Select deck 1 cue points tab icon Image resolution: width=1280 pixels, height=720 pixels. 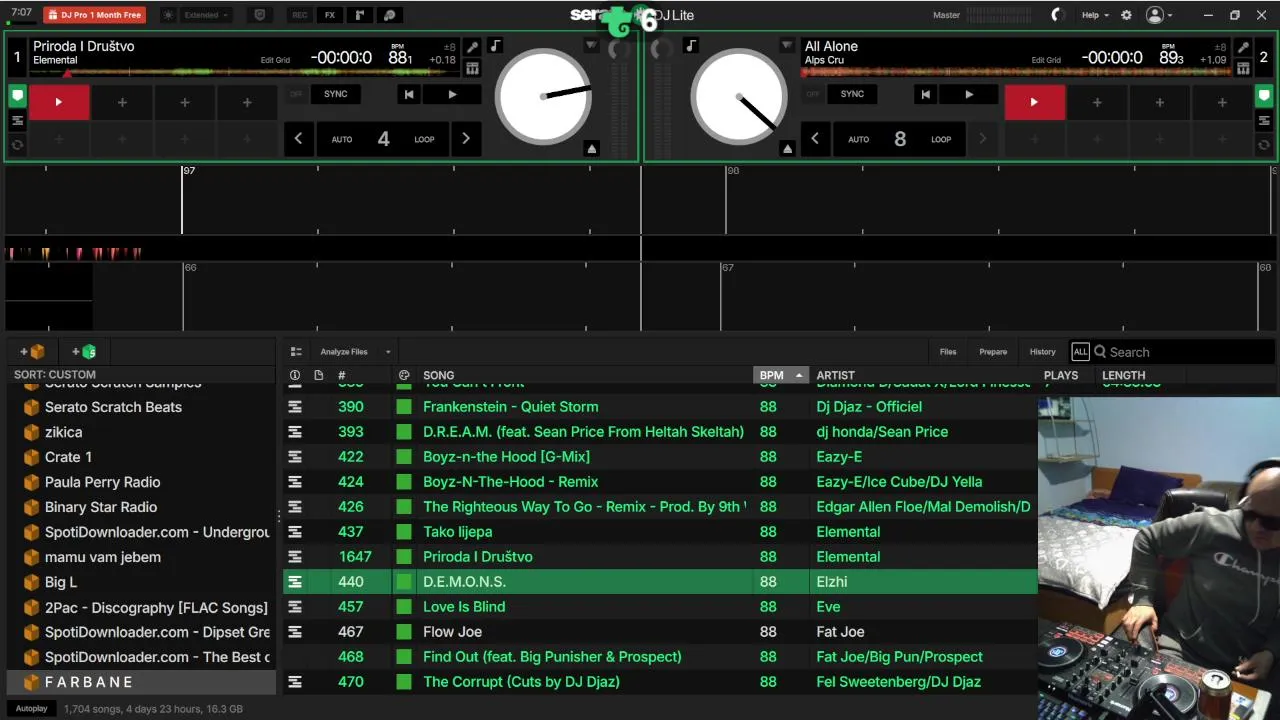(x=17, y=96)
